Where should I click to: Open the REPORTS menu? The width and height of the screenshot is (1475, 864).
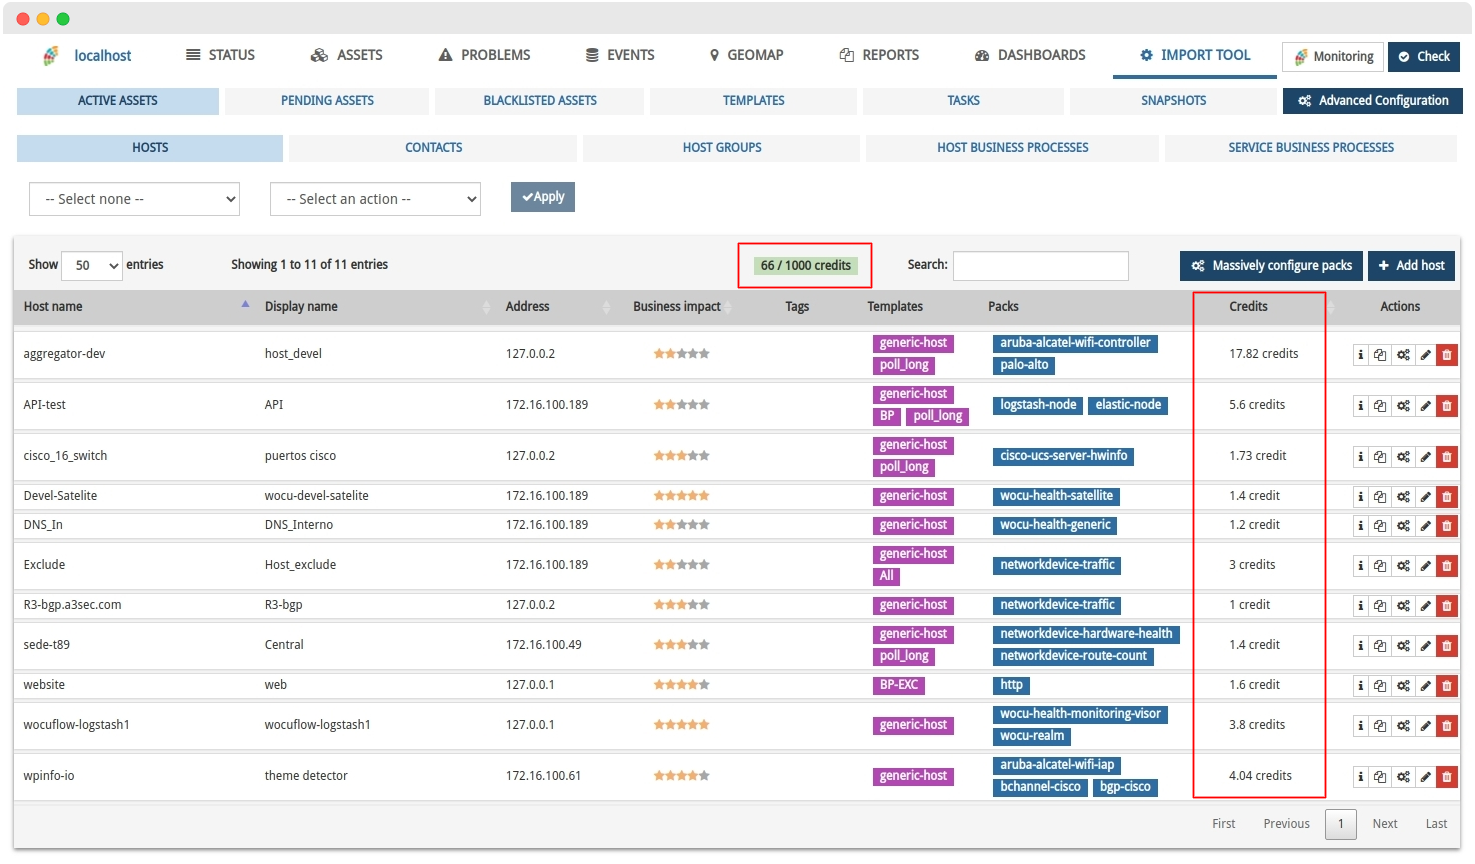pyautogui.click(x=880, y=55)
